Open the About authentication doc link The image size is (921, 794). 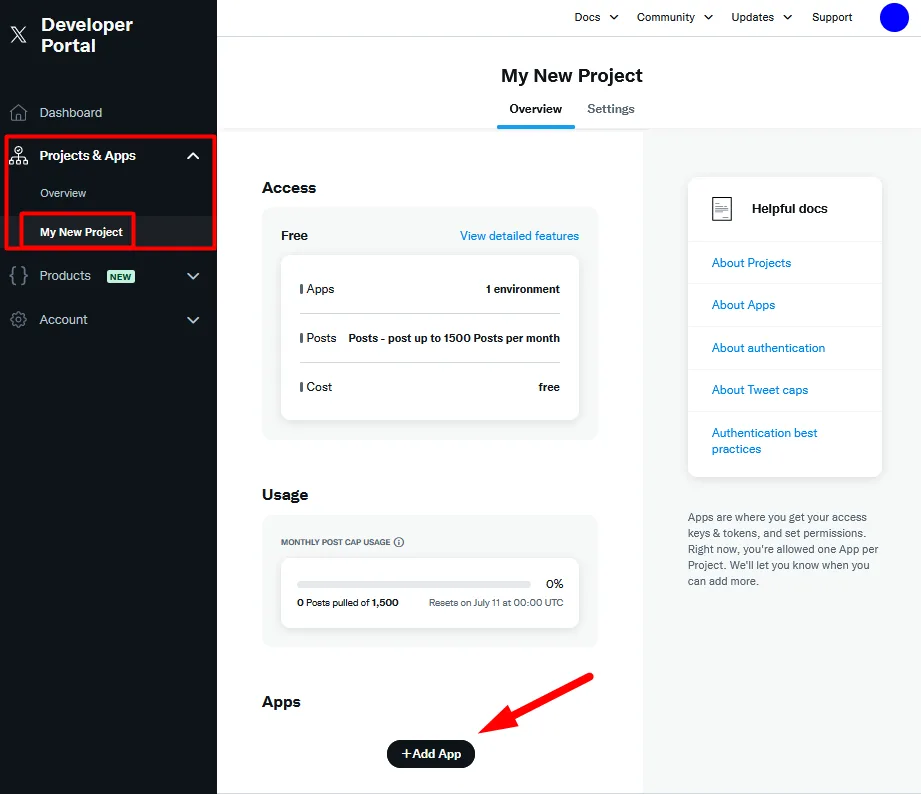pos(768,348)
